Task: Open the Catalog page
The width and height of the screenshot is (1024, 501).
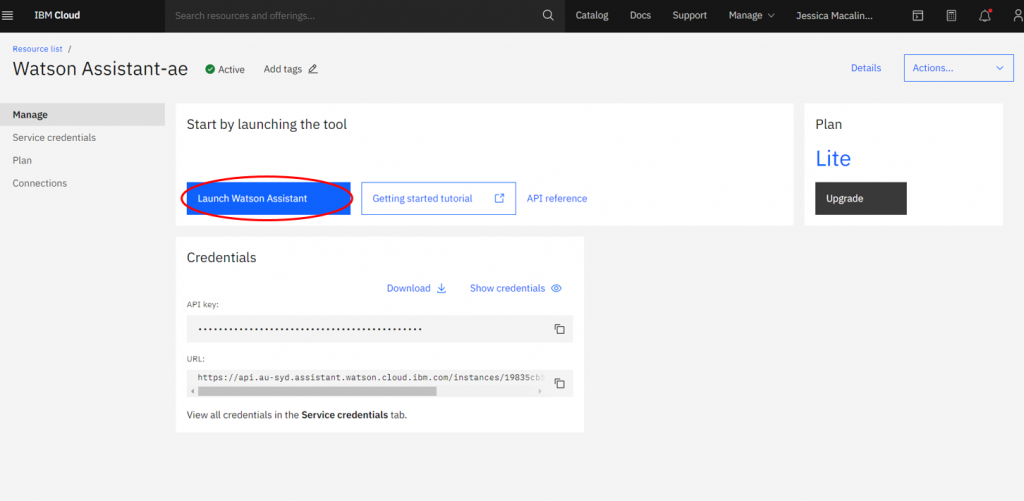Action: click(x=592, y=15)
